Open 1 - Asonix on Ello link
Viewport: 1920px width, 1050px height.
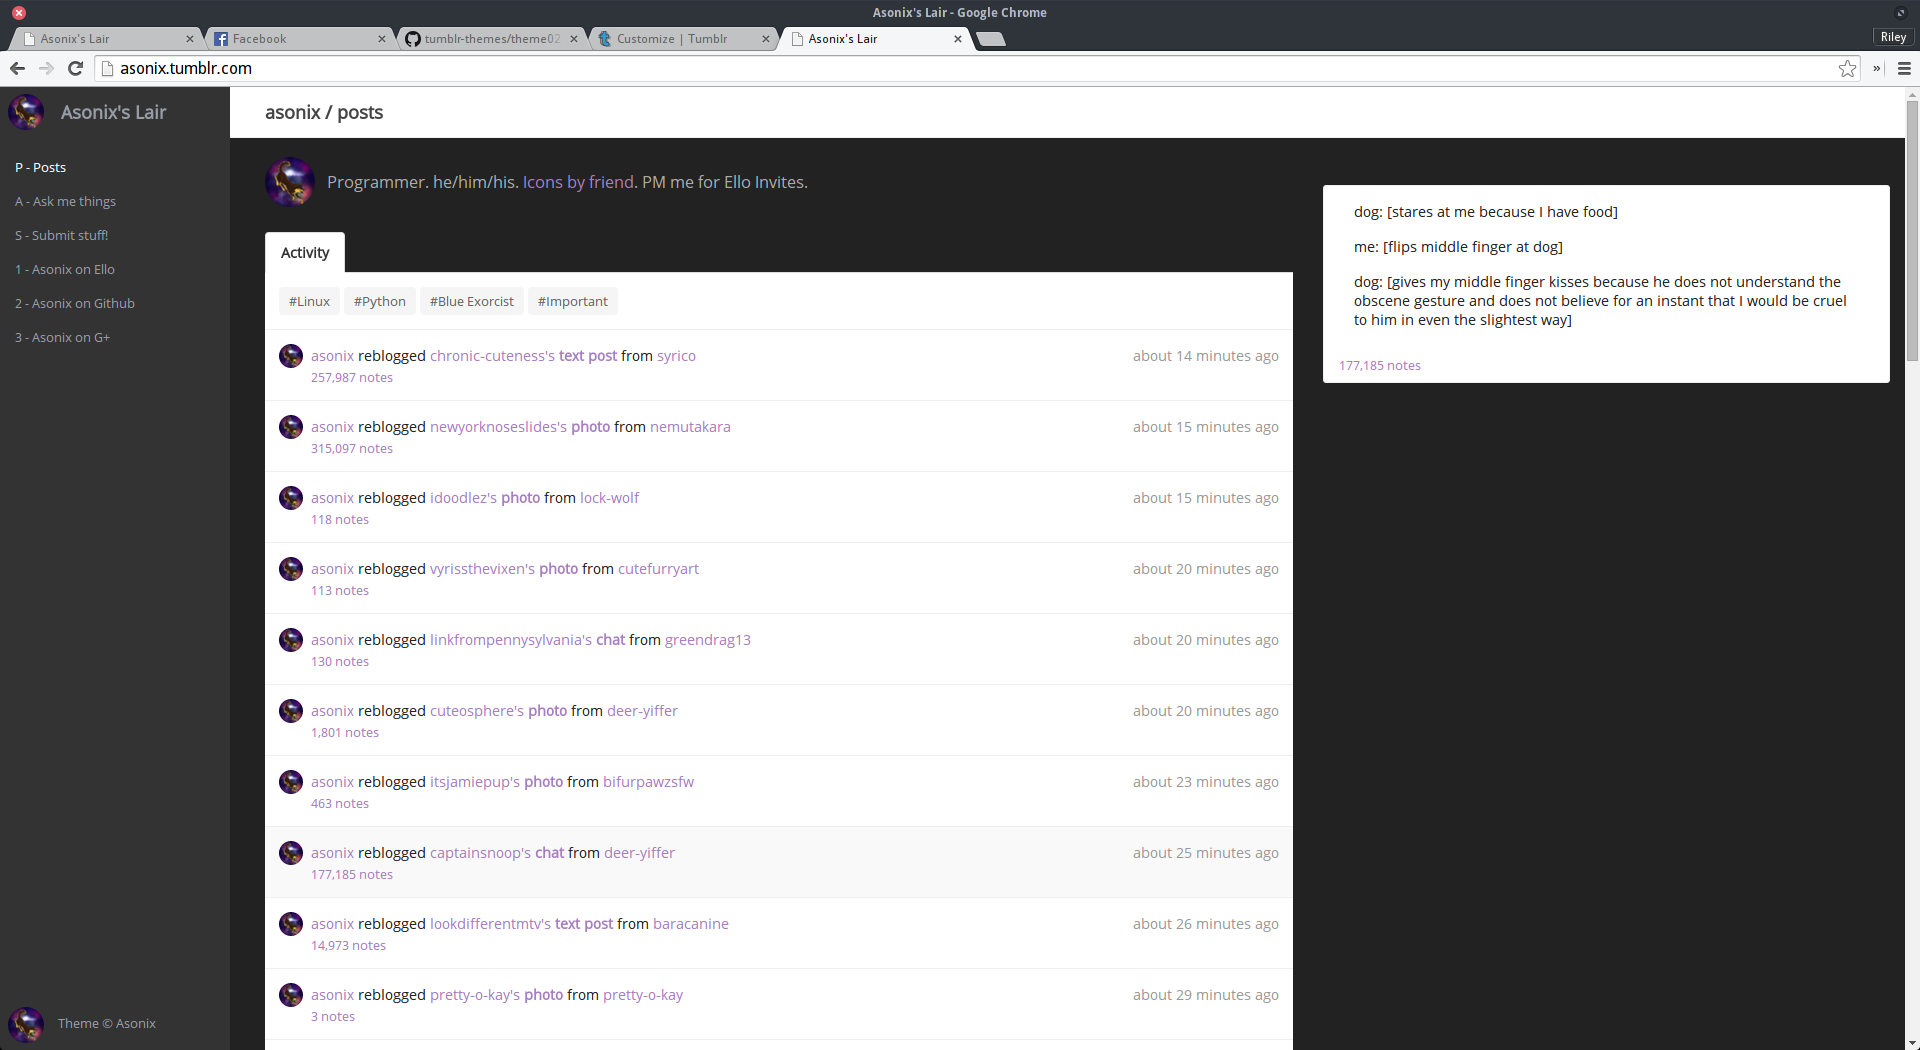(x=64, y=270)
